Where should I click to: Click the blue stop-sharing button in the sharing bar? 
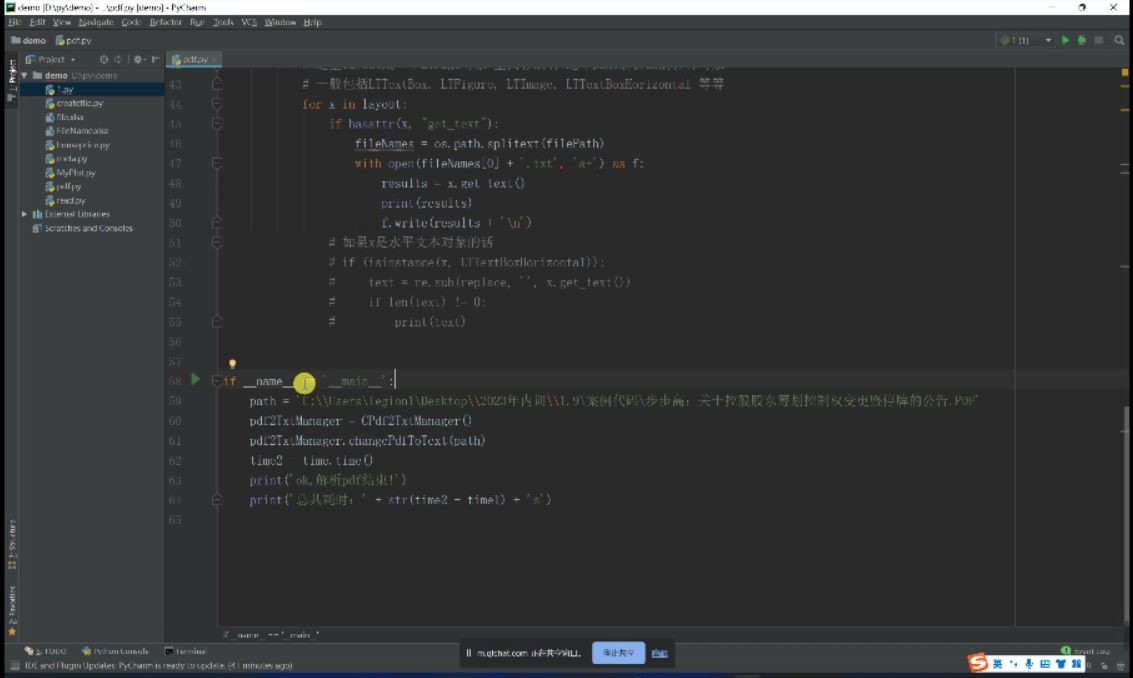pos(619,653)
